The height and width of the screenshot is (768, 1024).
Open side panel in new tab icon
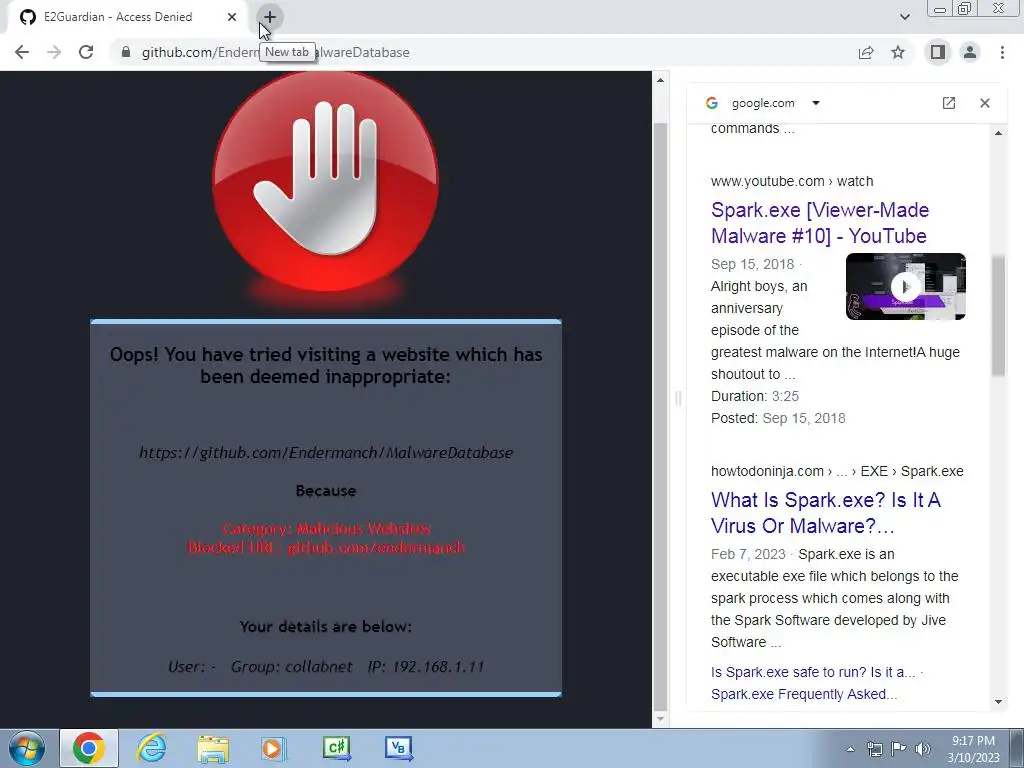coord(949,103)
